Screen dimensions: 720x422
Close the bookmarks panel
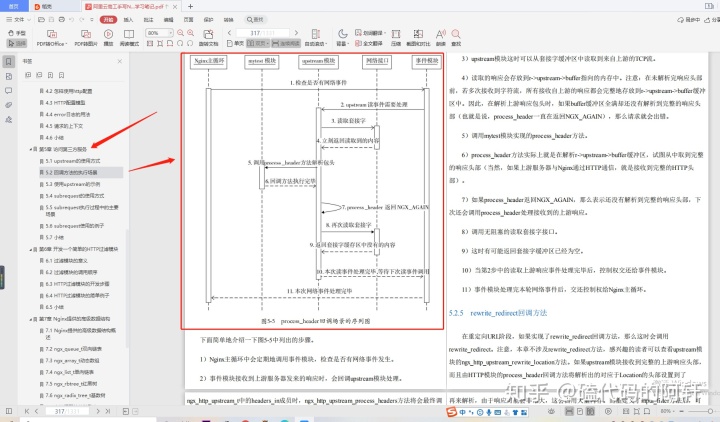coord(120,61)
